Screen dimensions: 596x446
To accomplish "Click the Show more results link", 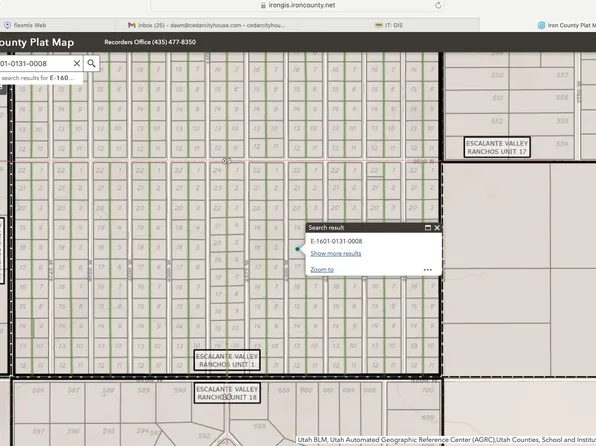I will click(336, 253).
